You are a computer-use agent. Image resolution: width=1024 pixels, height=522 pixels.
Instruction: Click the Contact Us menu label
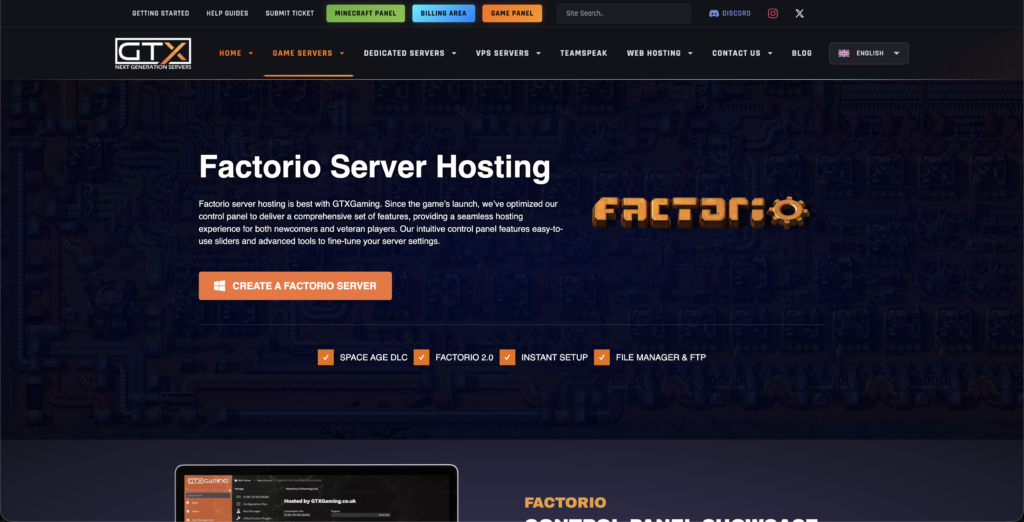736,54
